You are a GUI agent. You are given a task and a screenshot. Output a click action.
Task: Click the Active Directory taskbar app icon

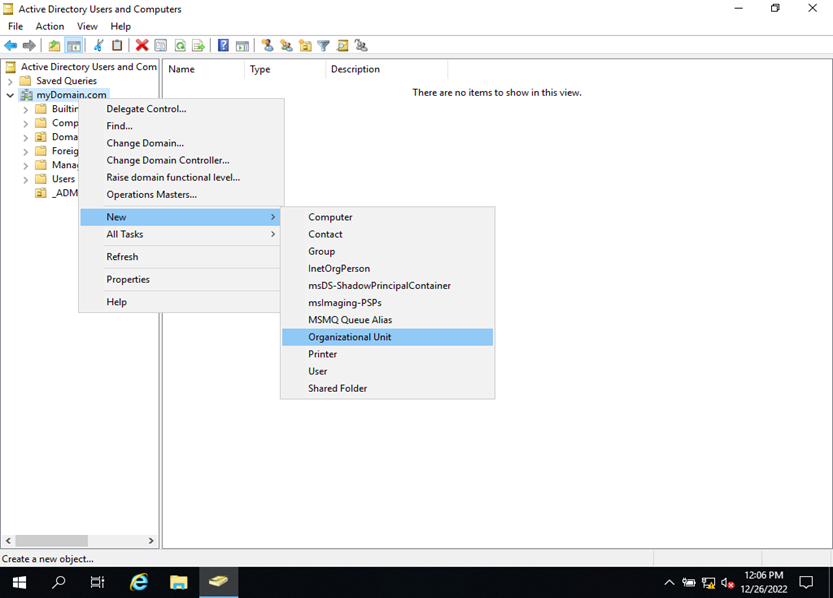pyautogui.click(x=218, y=583)
